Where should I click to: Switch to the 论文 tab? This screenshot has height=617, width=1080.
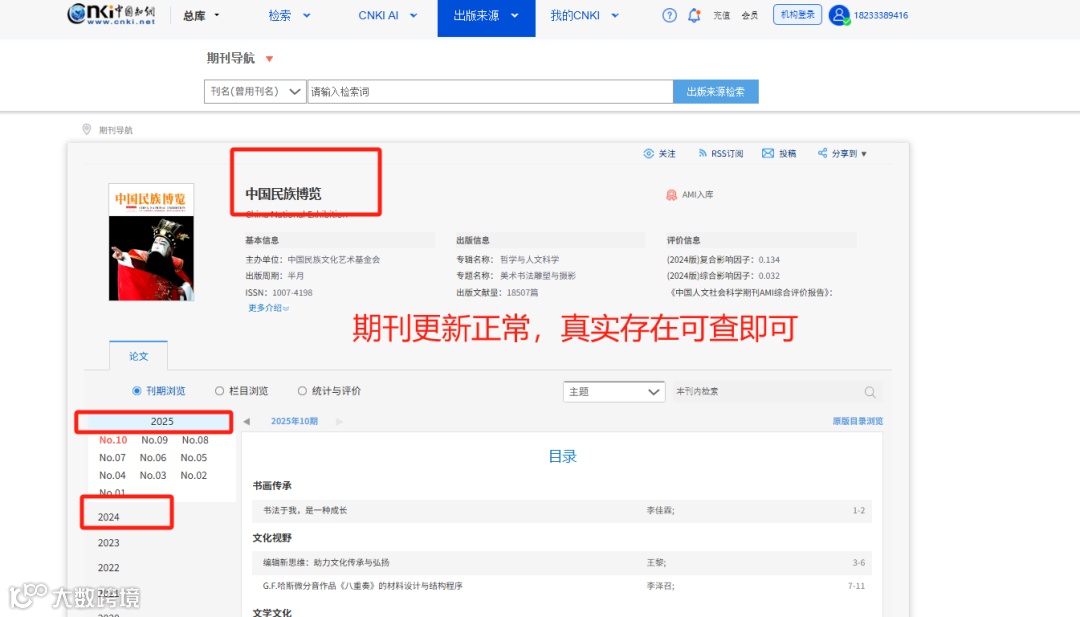point(138,356)
